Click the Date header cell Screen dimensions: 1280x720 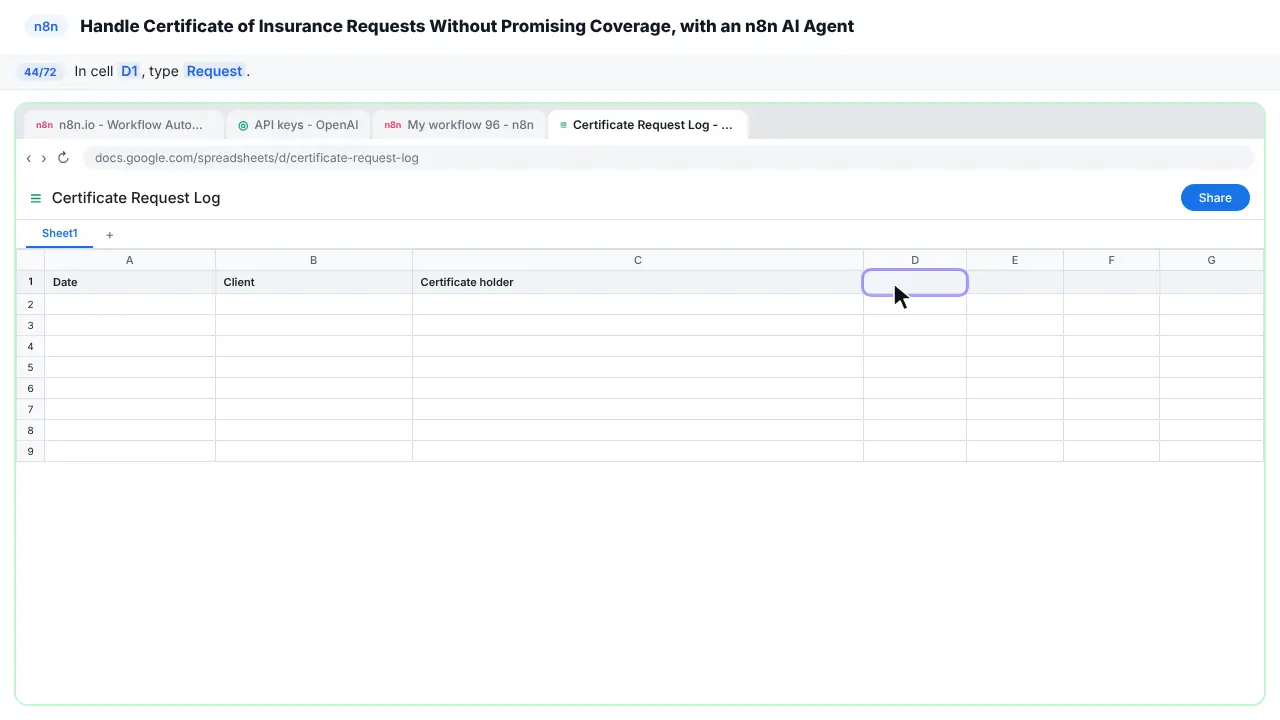130,282
